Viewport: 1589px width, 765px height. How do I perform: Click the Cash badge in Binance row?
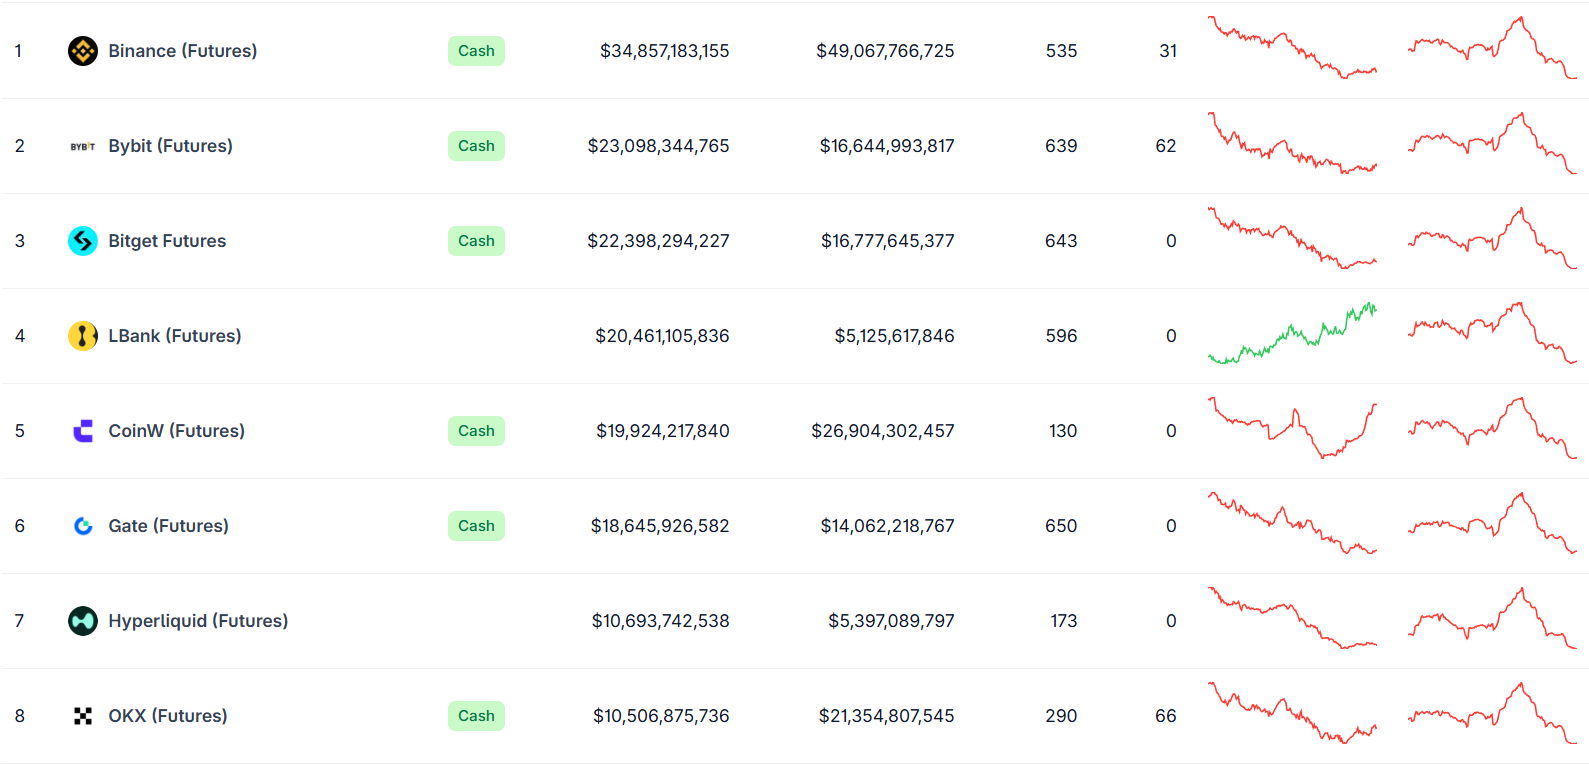click(x=476, y=51)
